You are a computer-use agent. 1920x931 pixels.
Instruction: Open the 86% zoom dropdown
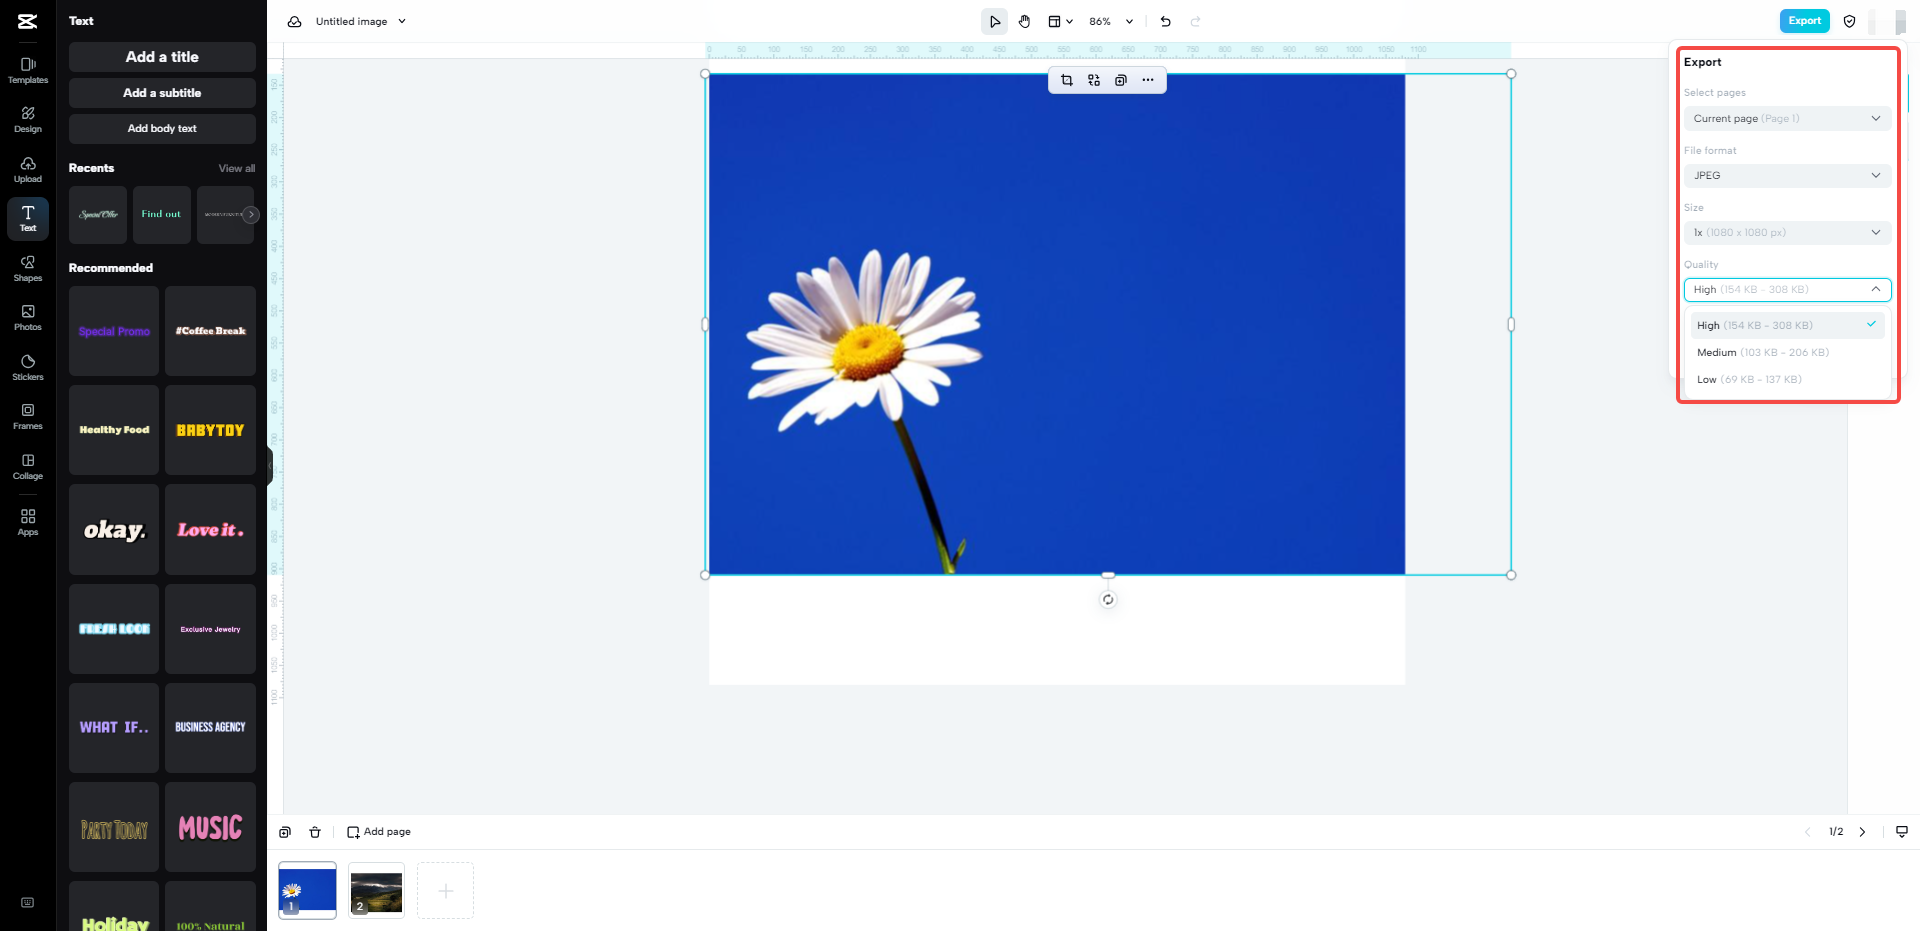coord(1111,21)
